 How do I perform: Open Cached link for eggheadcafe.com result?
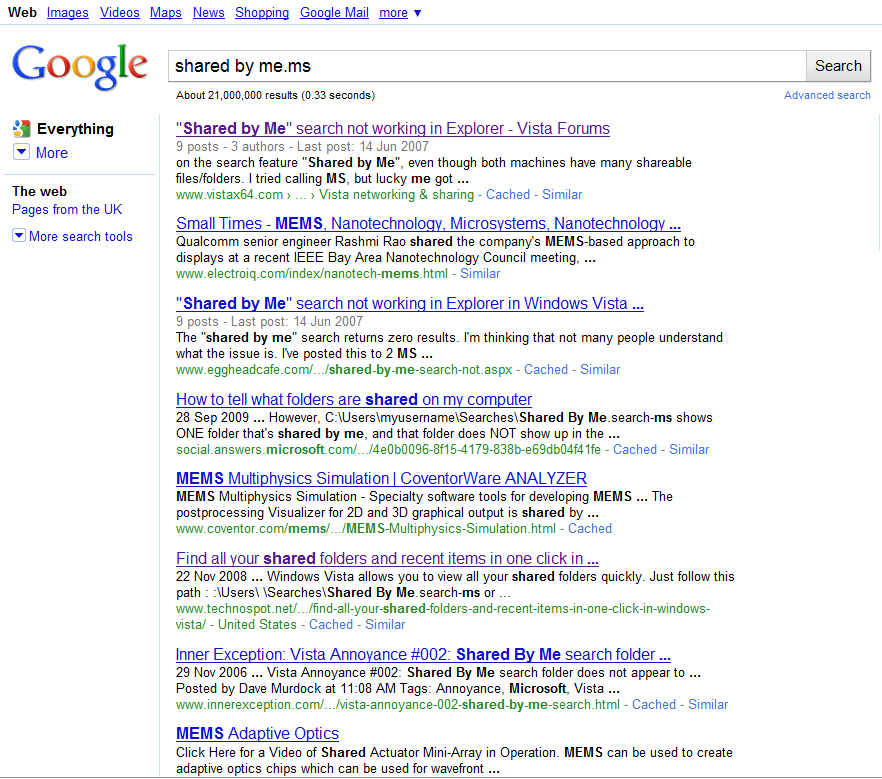click(x=546, y=370)
